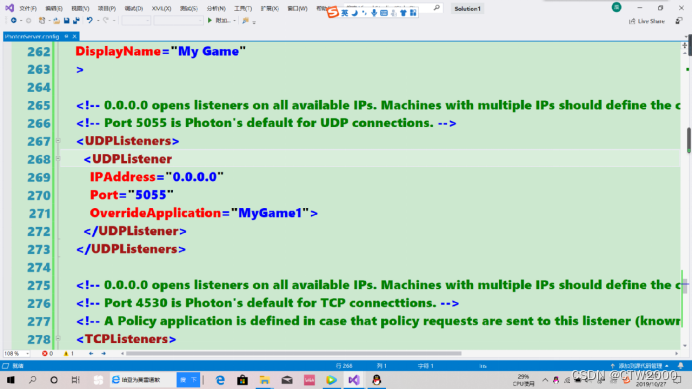Click the yellow warning count indicator

[69, 353]
